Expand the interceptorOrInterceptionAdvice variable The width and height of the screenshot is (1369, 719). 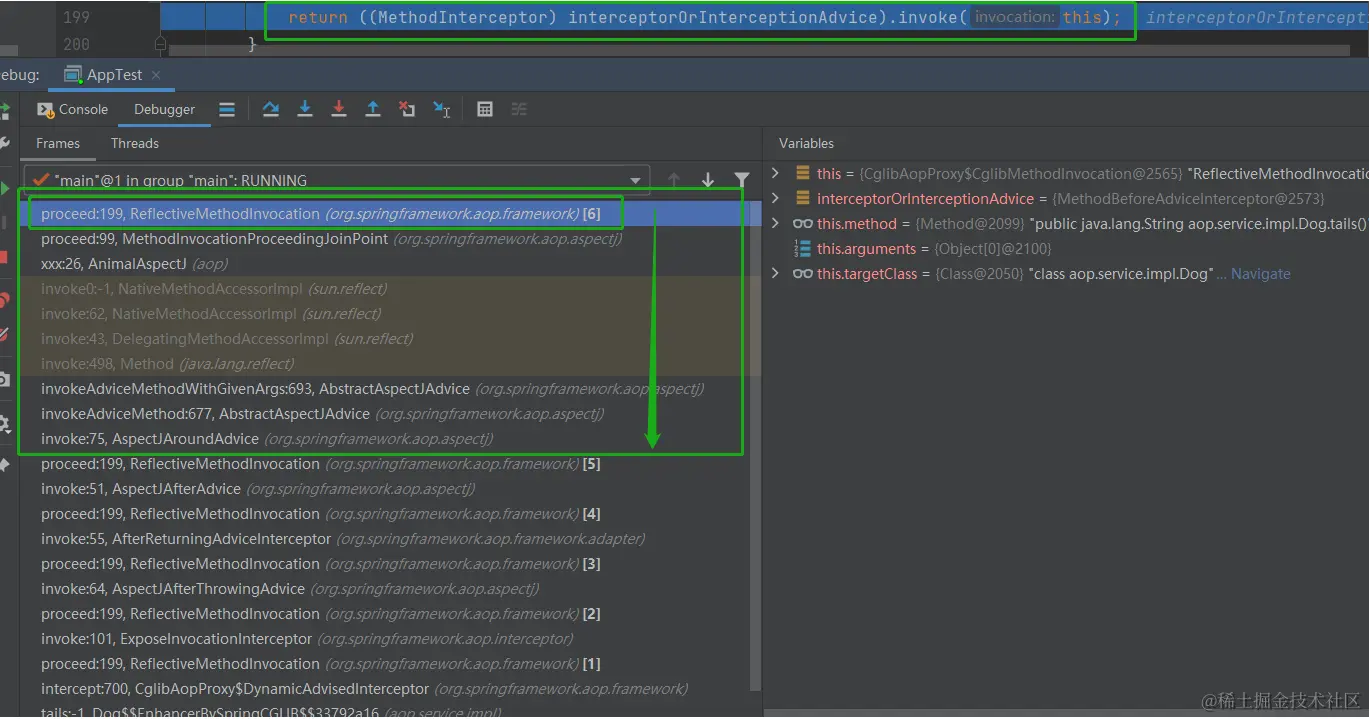(775, 198)
